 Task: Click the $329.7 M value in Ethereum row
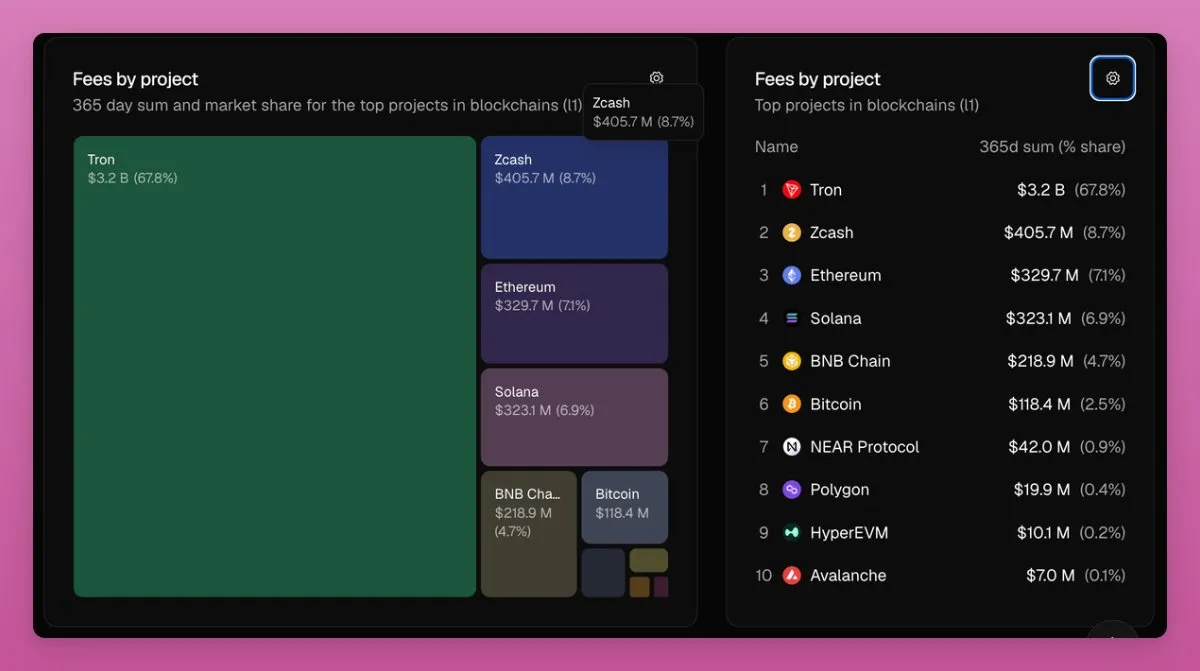click(1044, 276)
